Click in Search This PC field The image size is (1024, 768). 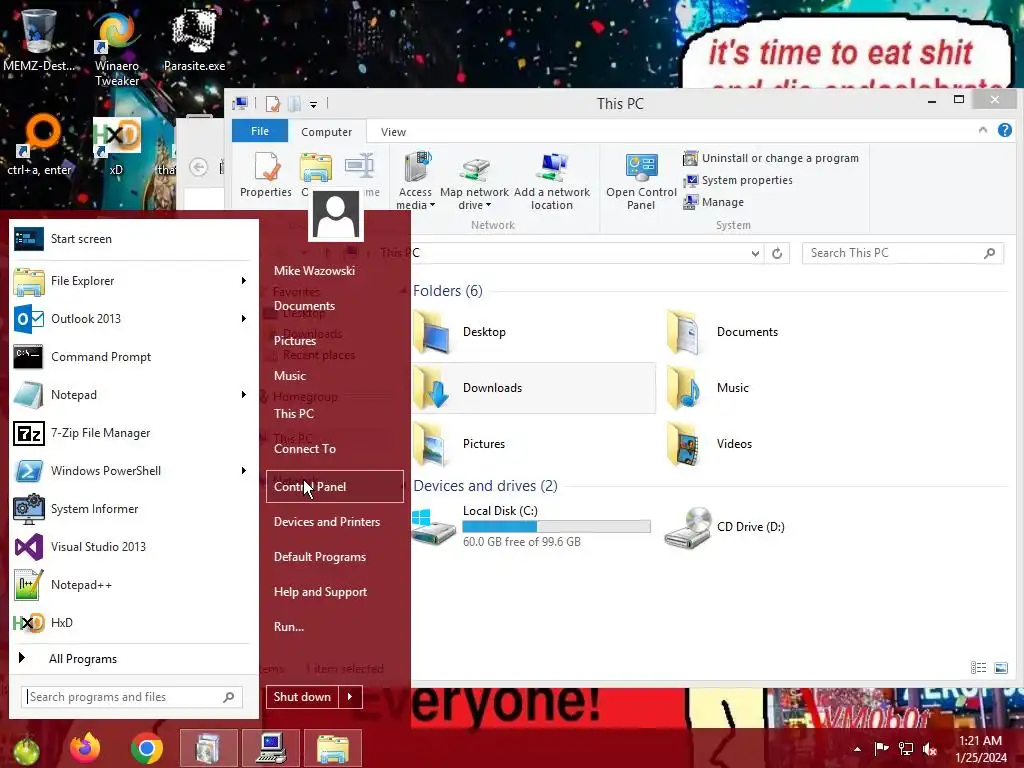[902, 253]
